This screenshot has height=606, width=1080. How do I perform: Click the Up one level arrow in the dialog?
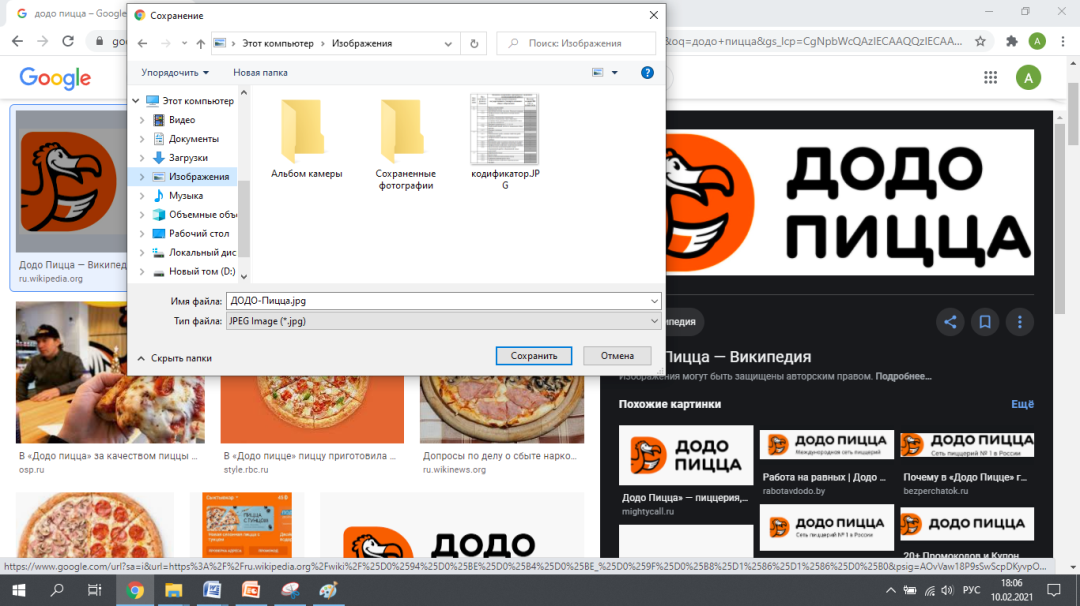(x=200, y=43)
